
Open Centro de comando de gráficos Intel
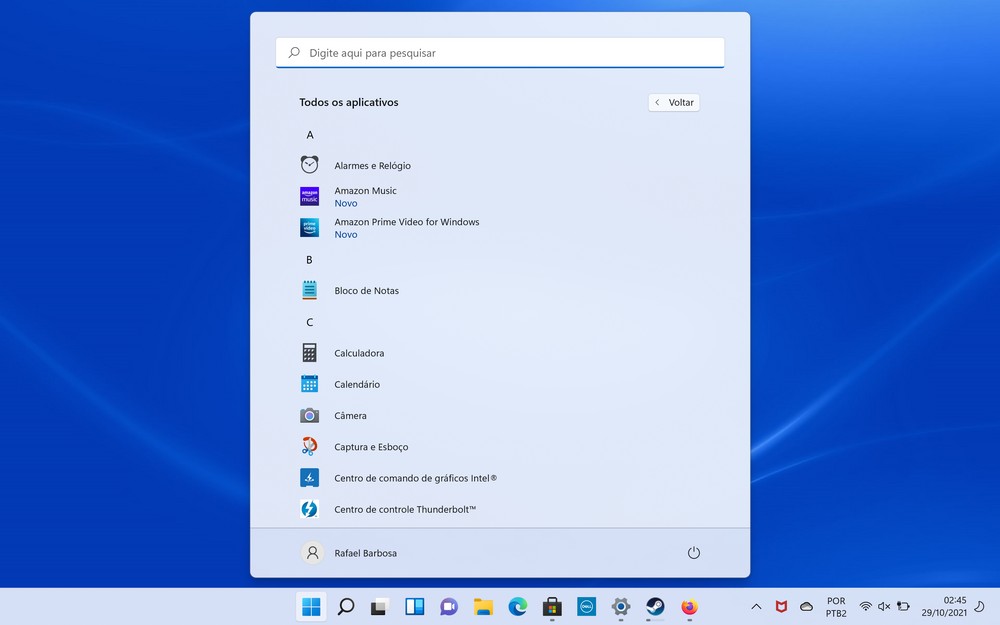click(415, 479)
